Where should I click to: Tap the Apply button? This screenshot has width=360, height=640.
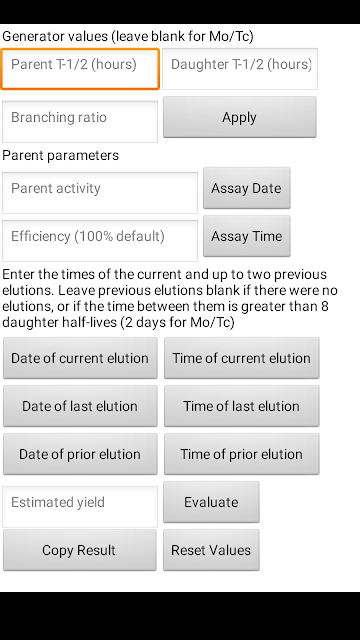coord(240,117)
